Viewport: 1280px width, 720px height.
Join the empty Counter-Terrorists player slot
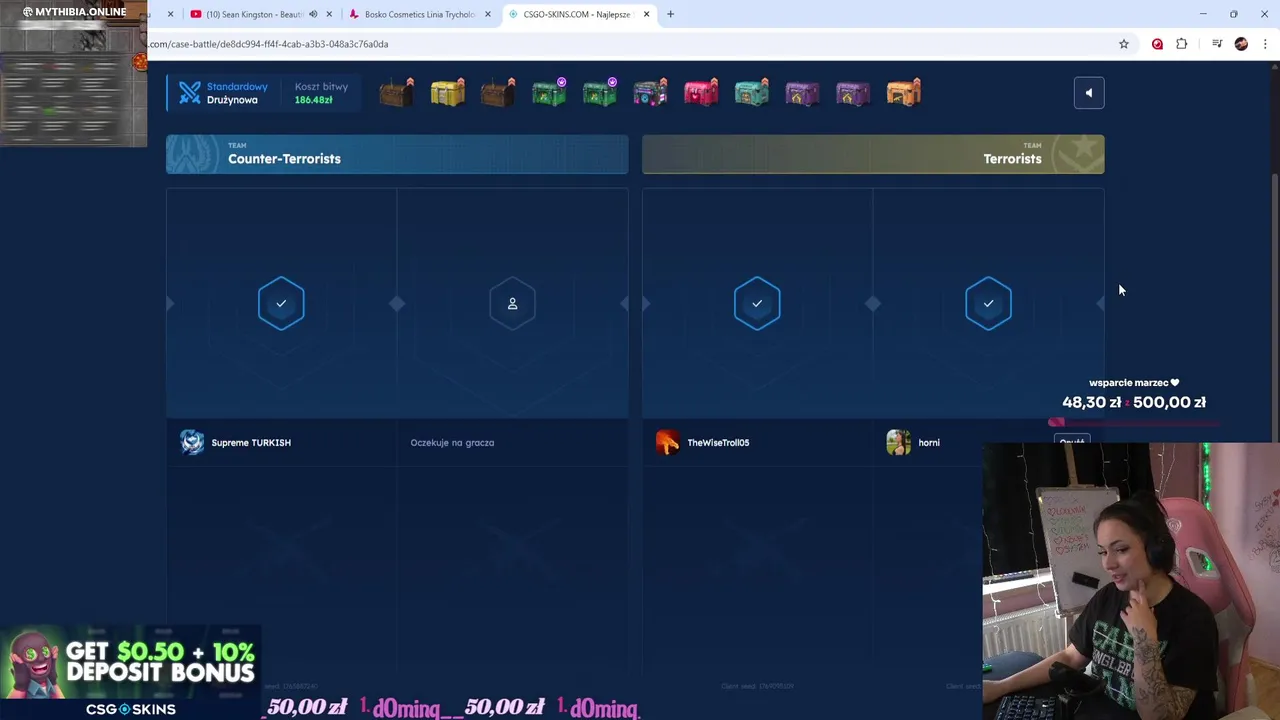click(512, 303)
